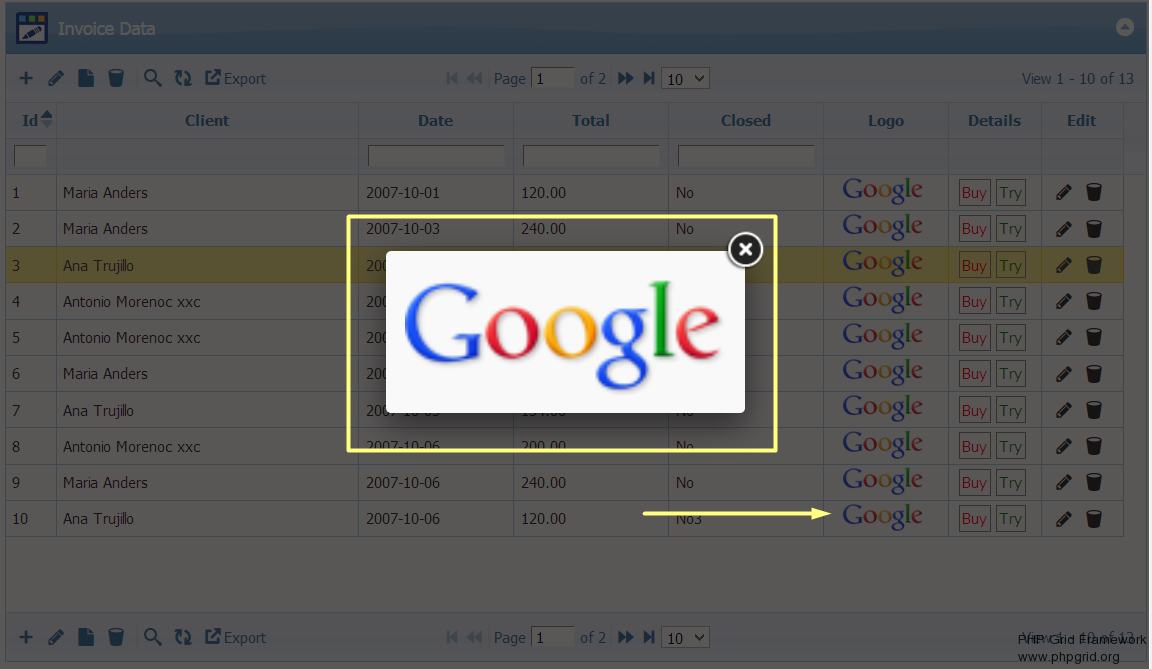The height and width of the screenshot is (669, 1152).
Task: Jump to last page in top pager
Action: [x=649, y=78]
